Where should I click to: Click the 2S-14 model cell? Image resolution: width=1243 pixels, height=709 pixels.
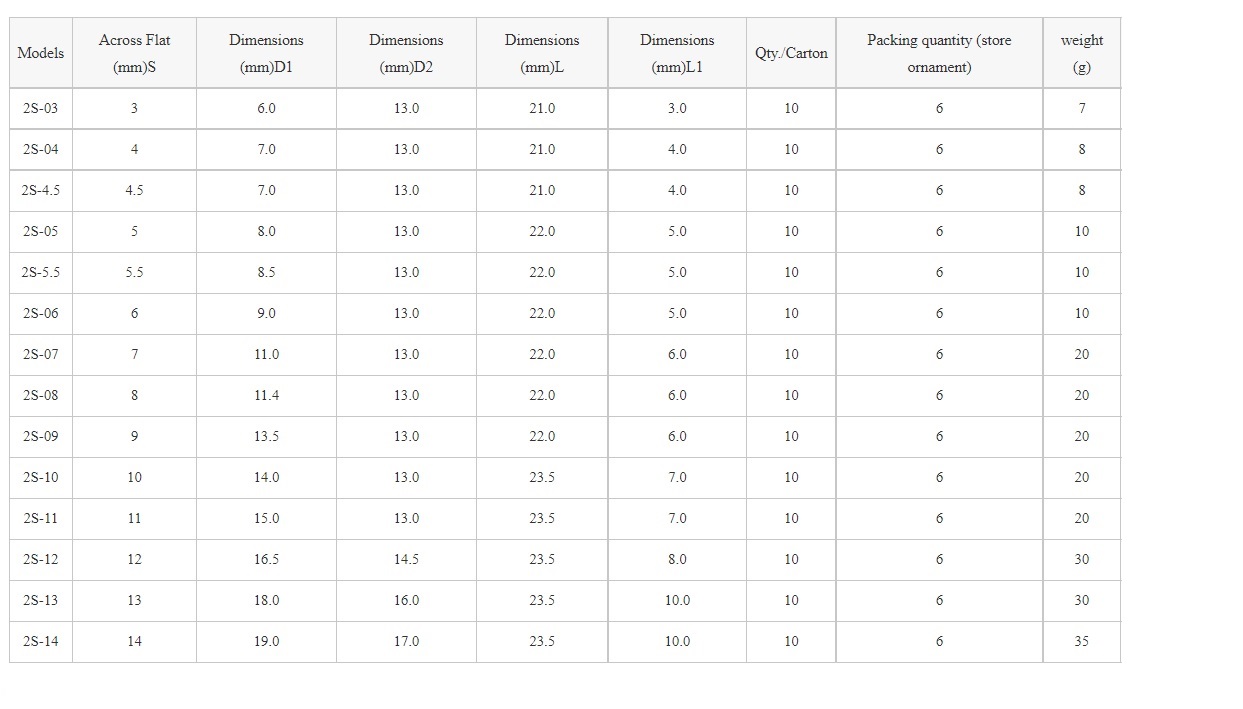[x=41, y=641]
